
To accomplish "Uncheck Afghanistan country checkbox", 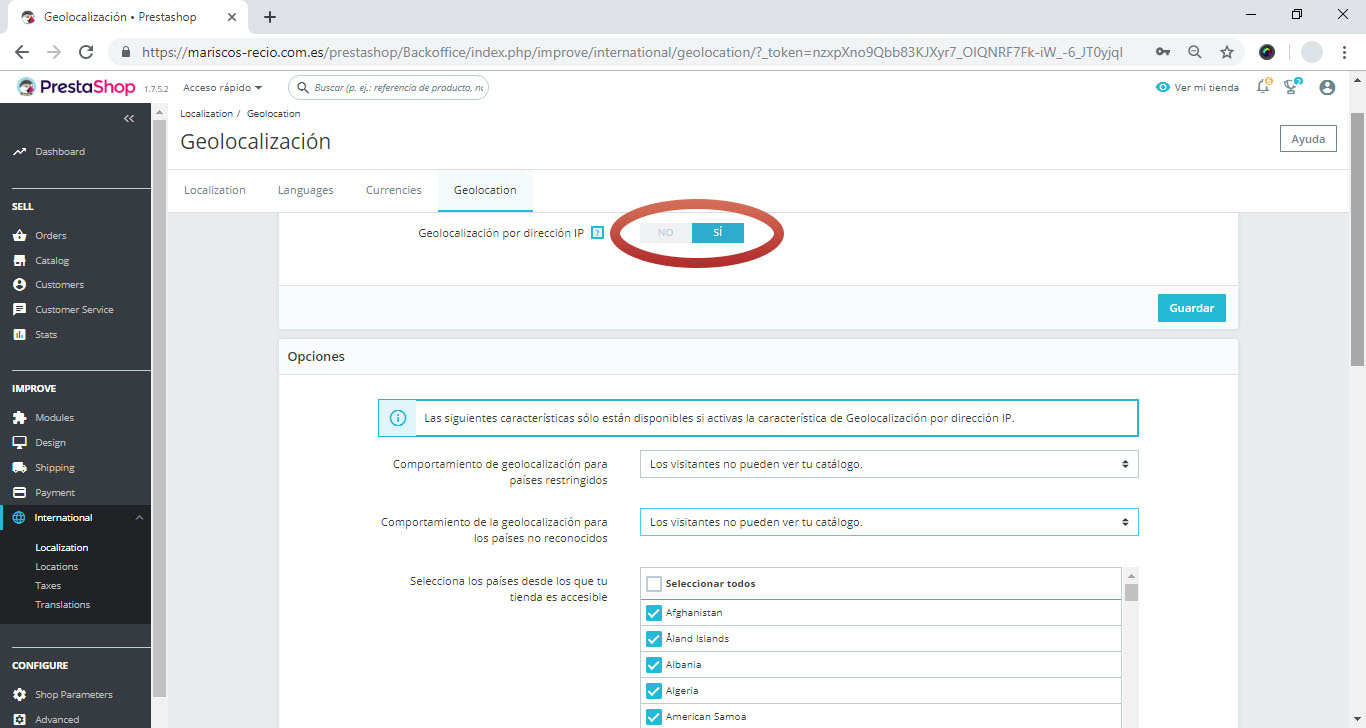I will coord(654,613).
